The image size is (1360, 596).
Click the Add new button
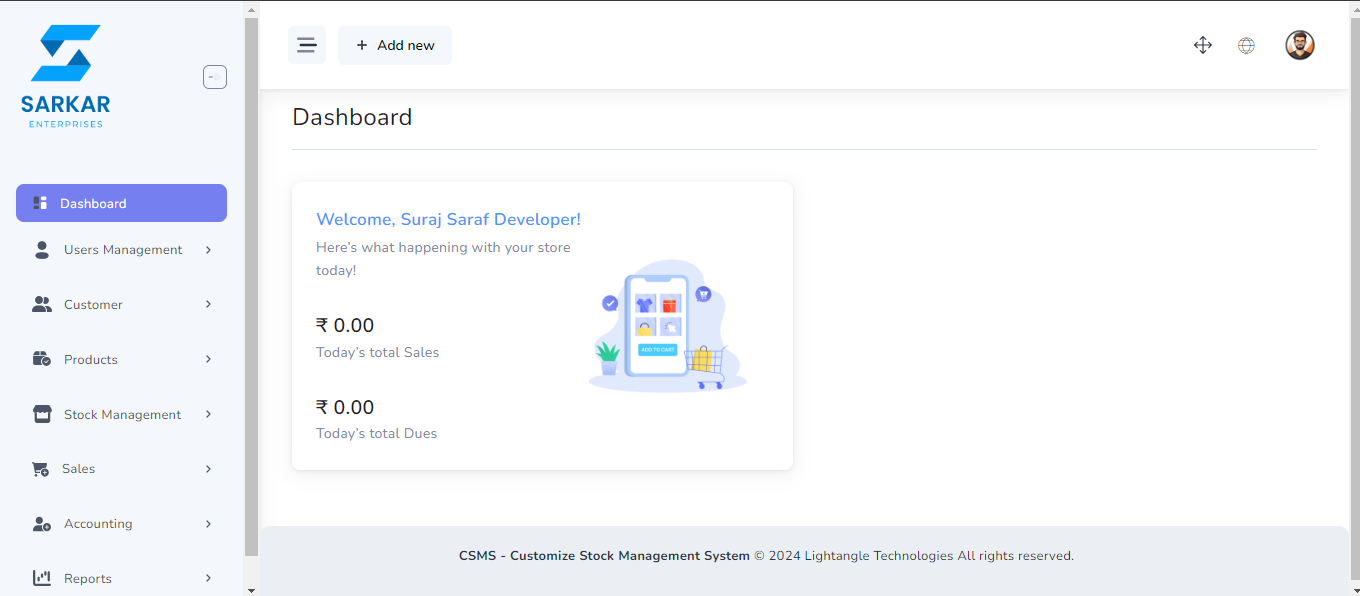click(x=395, y=45)
